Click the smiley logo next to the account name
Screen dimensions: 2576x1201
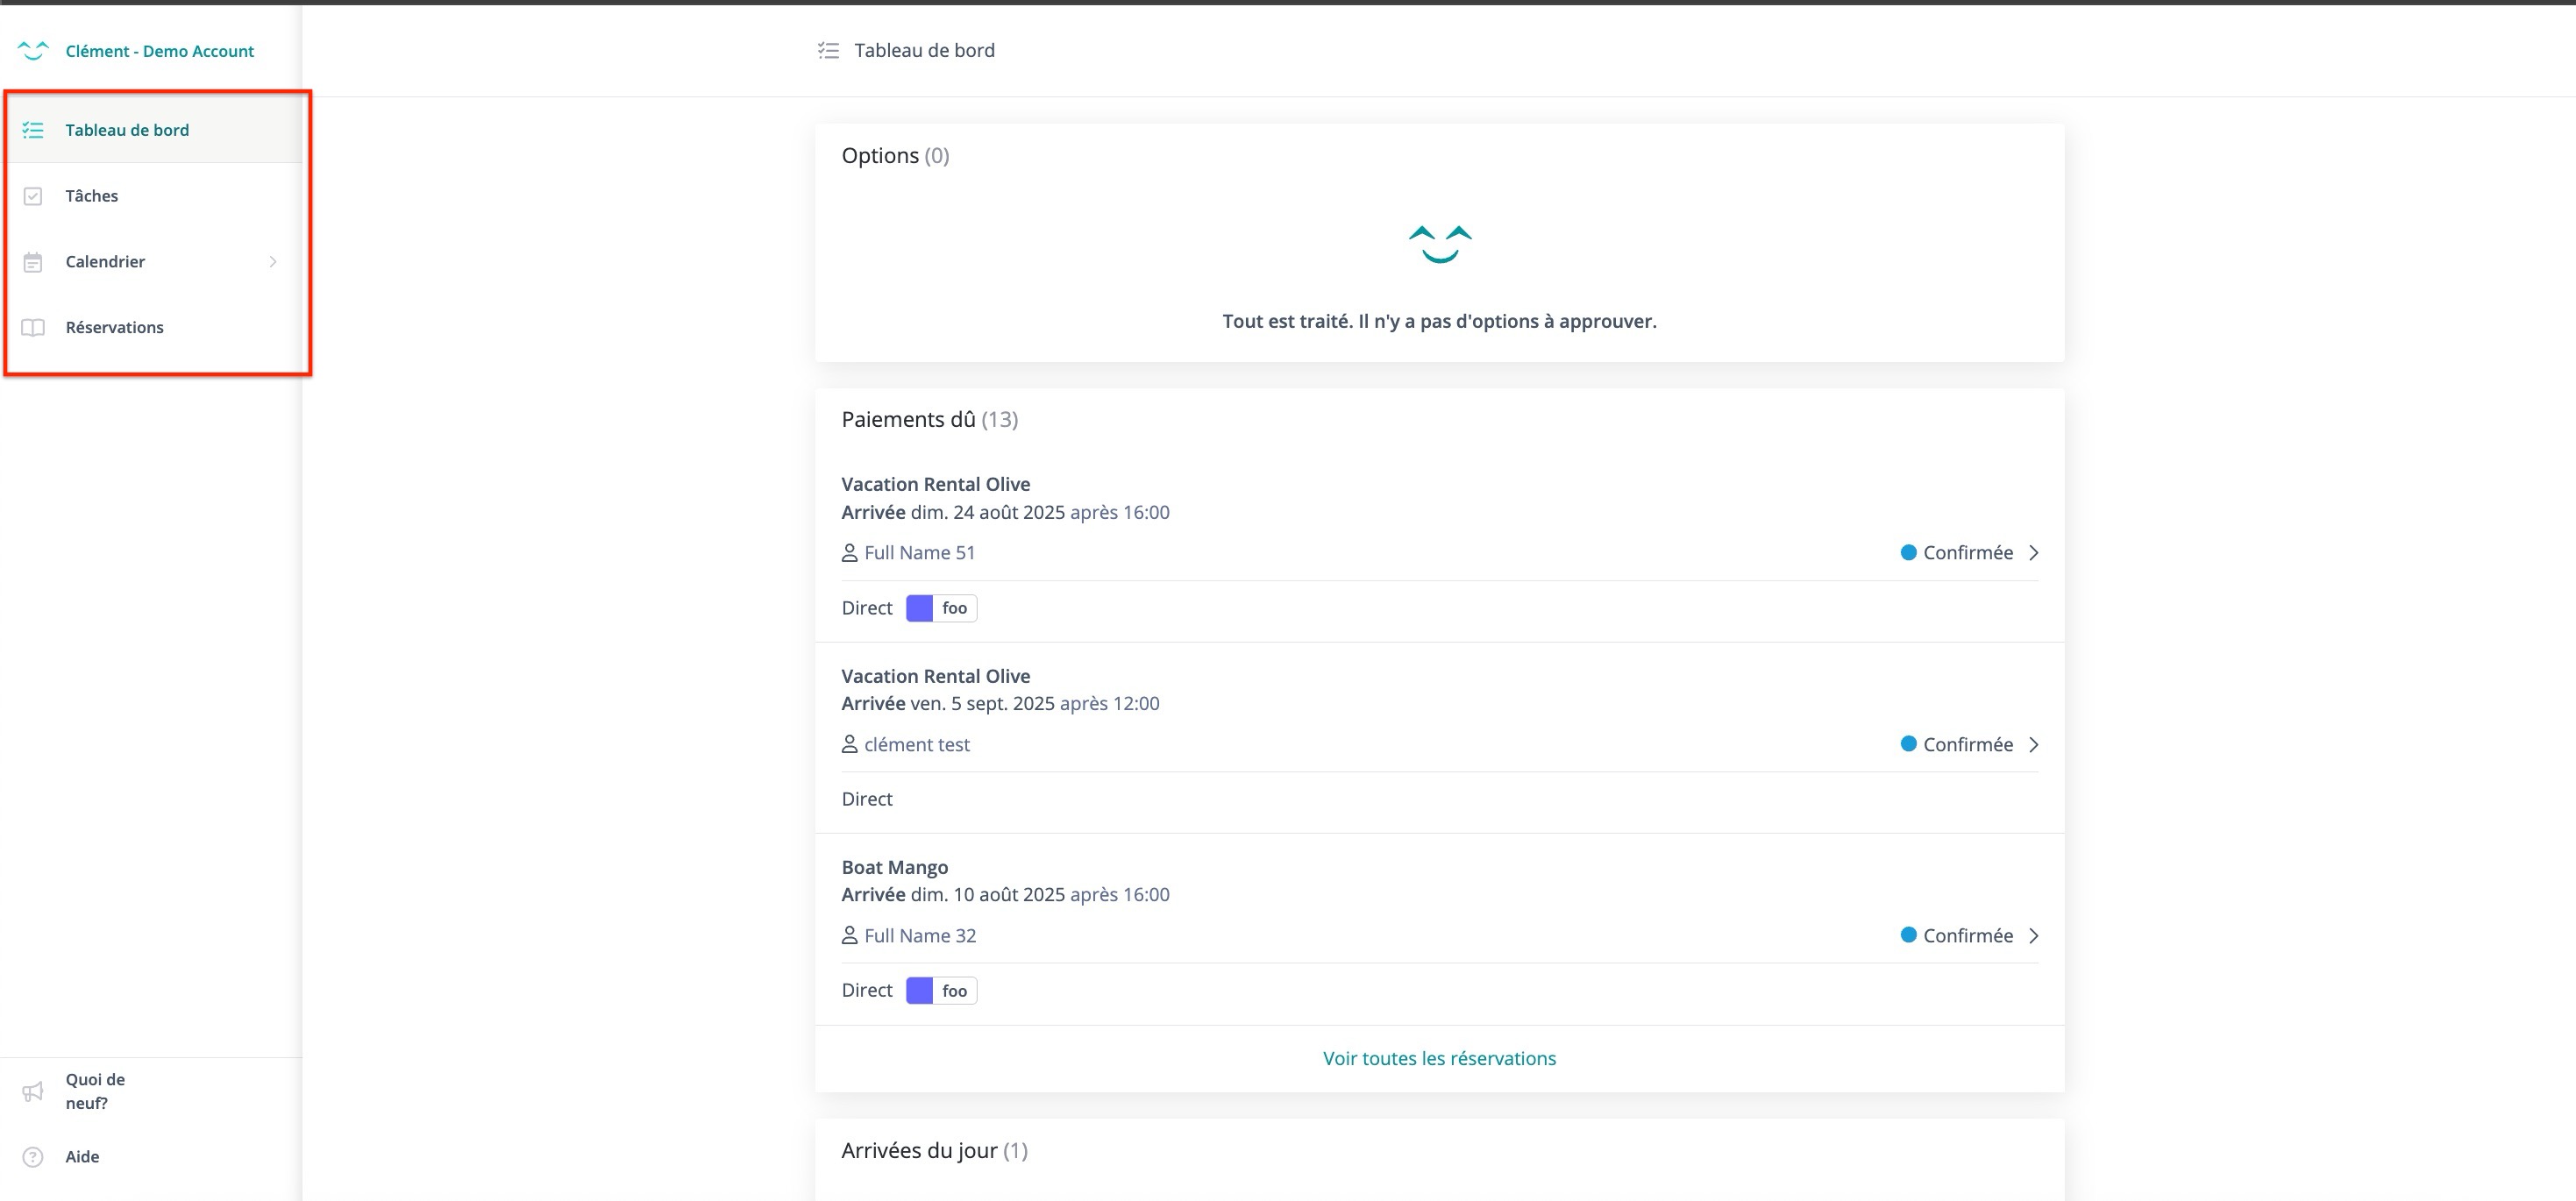click(33, 50)
